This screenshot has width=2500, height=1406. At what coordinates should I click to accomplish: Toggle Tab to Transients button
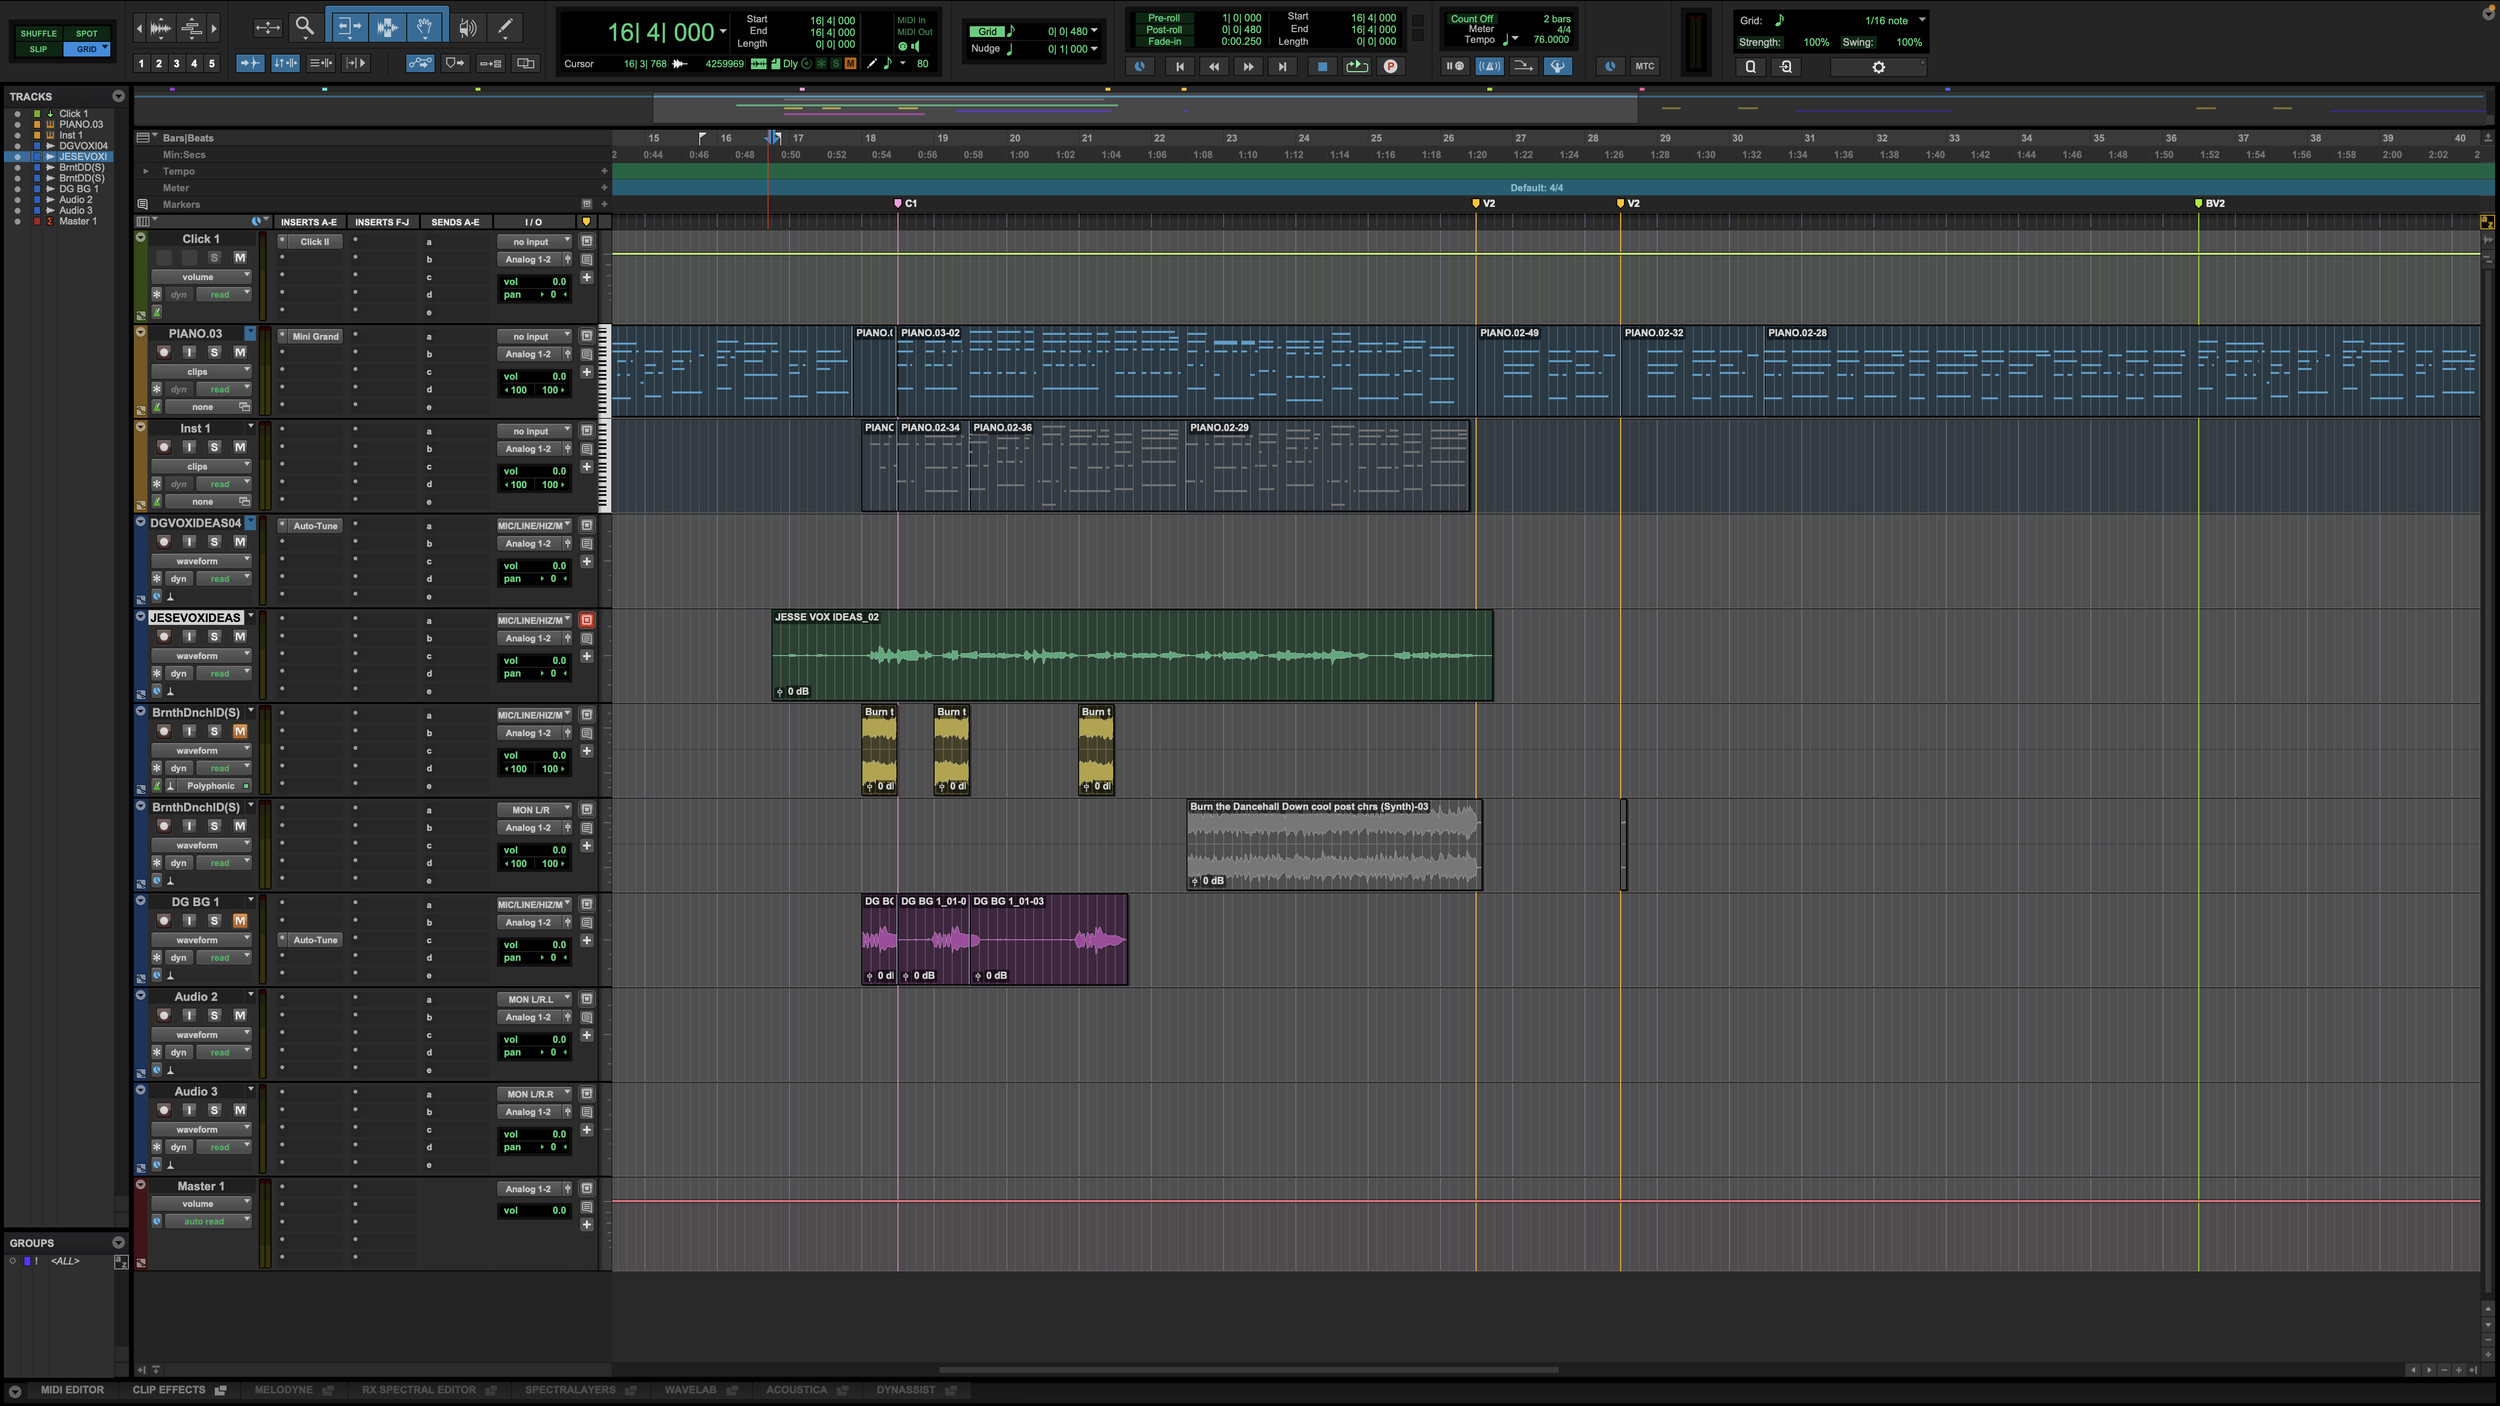[x=250, y=63]
